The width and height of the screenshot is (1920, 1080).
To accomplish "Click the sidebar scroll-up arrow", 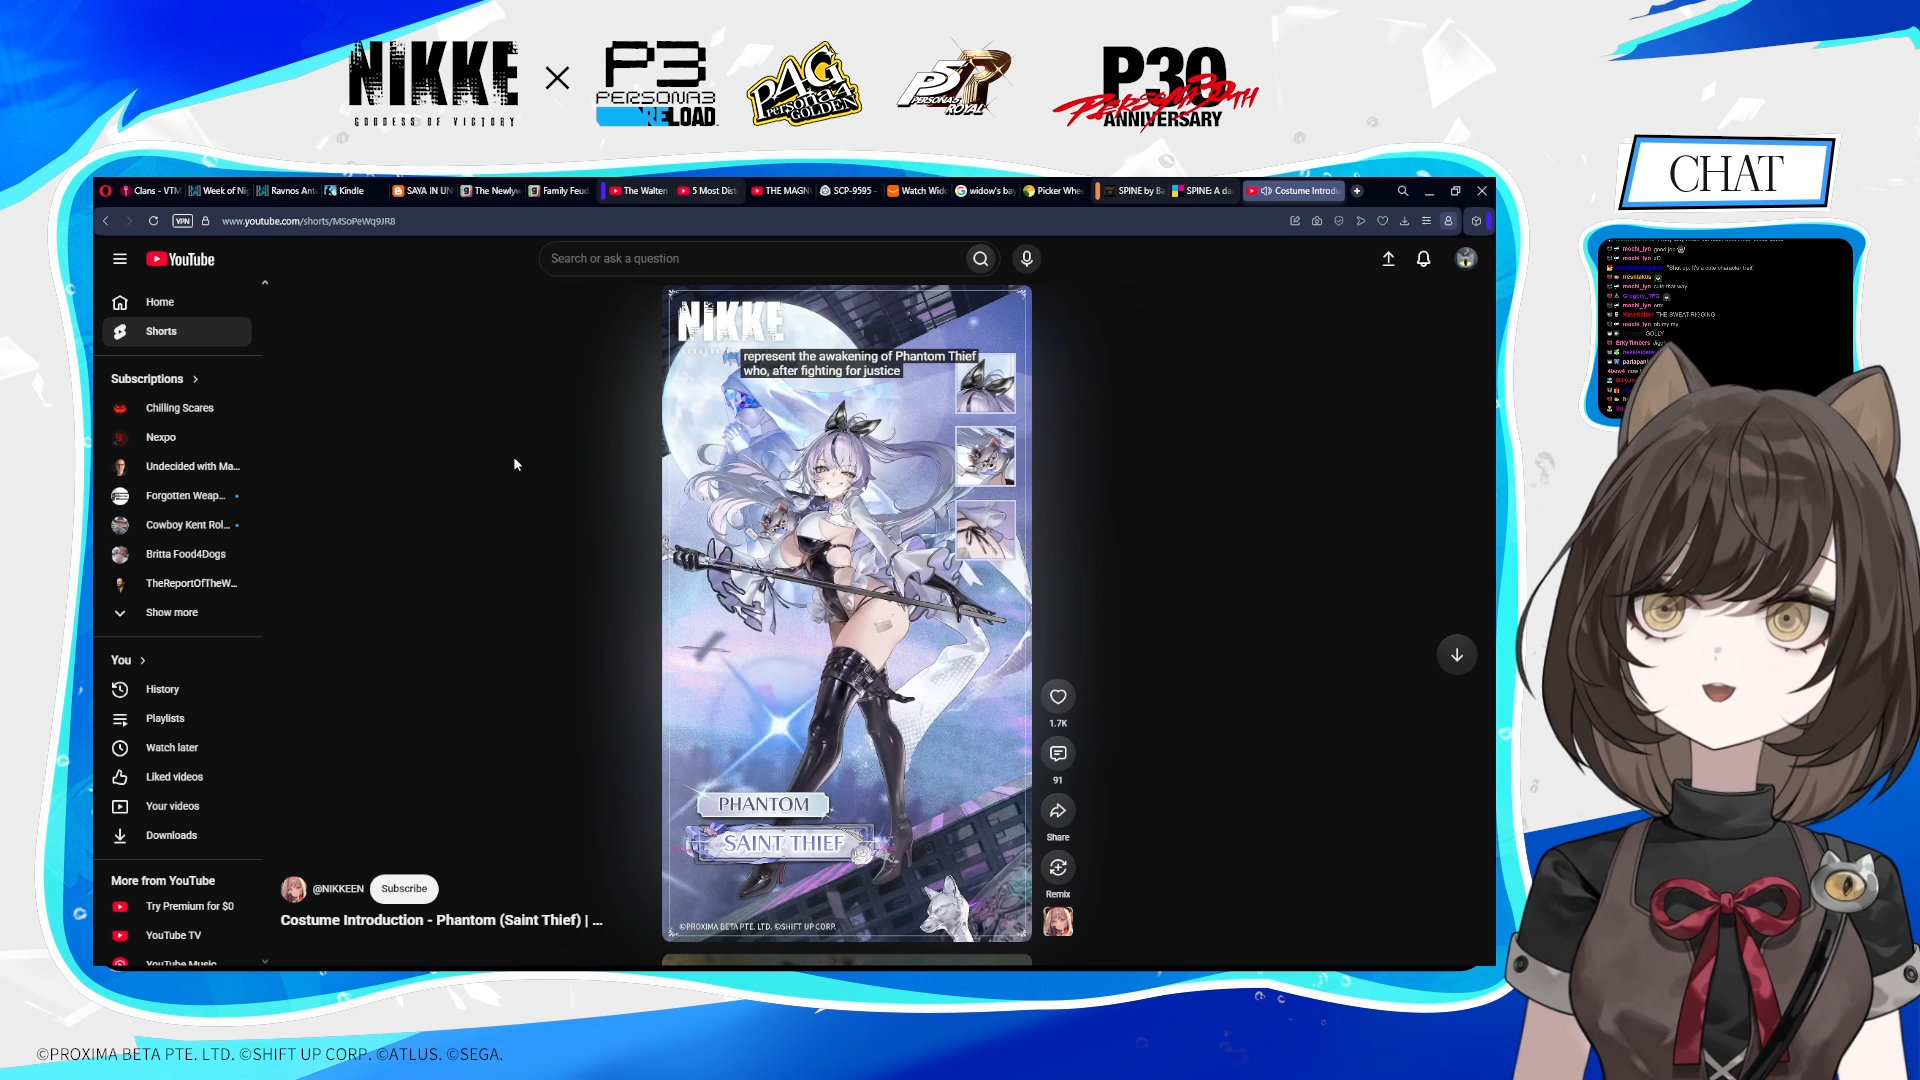I will point(265,284).
